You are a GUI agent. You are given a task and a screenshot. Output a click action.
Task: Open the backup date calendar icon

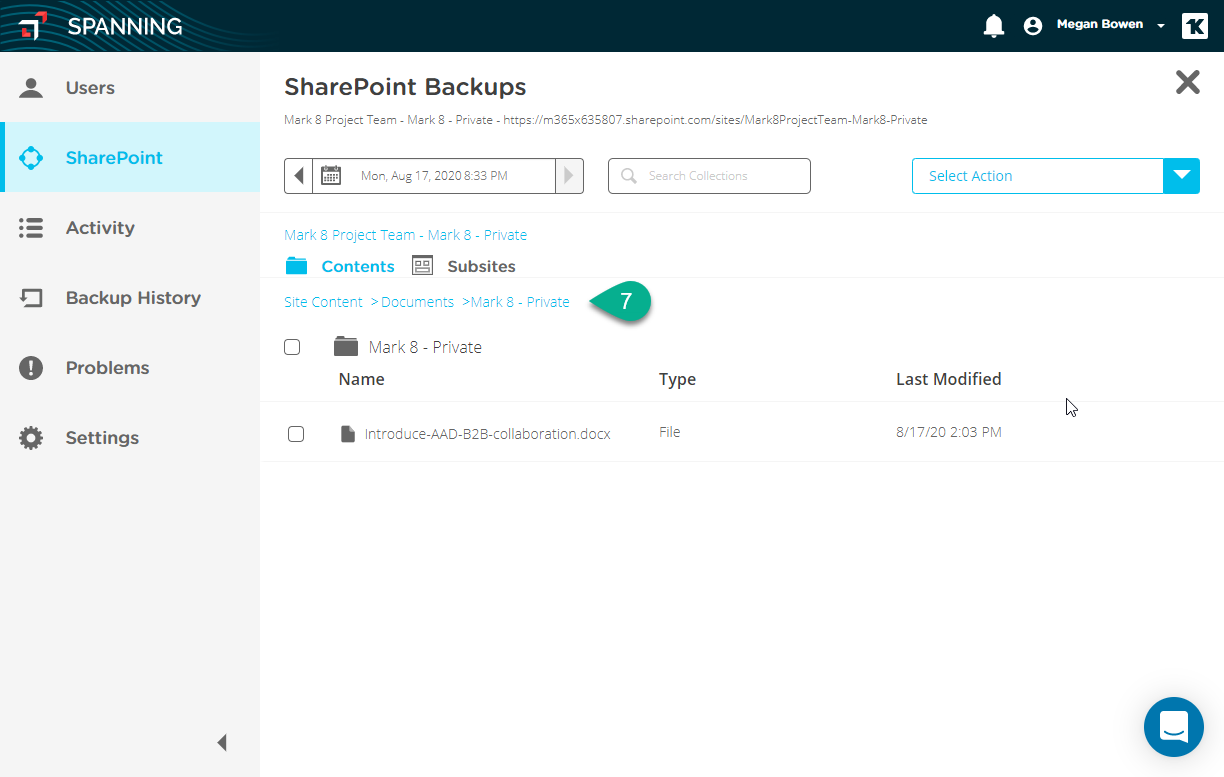click(331, 176)
